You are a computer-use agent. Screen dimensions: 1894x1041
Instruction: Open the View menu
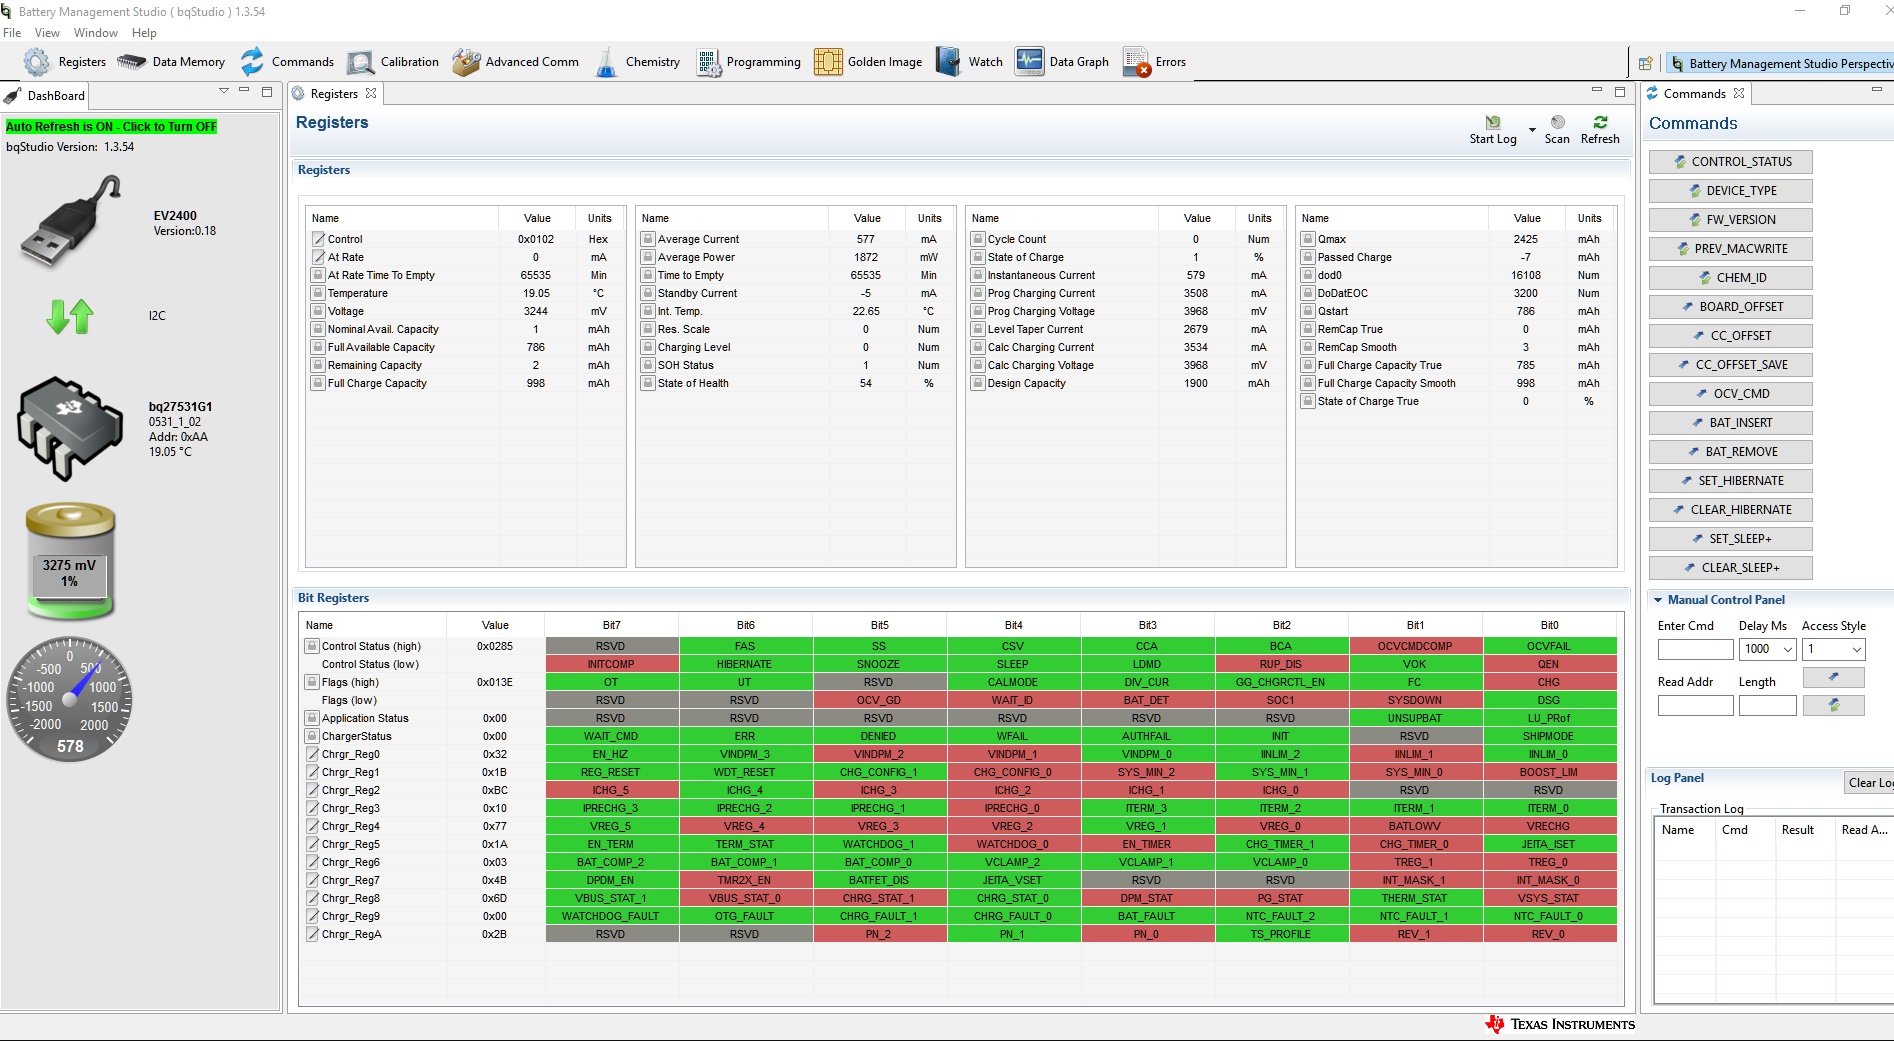47,33
